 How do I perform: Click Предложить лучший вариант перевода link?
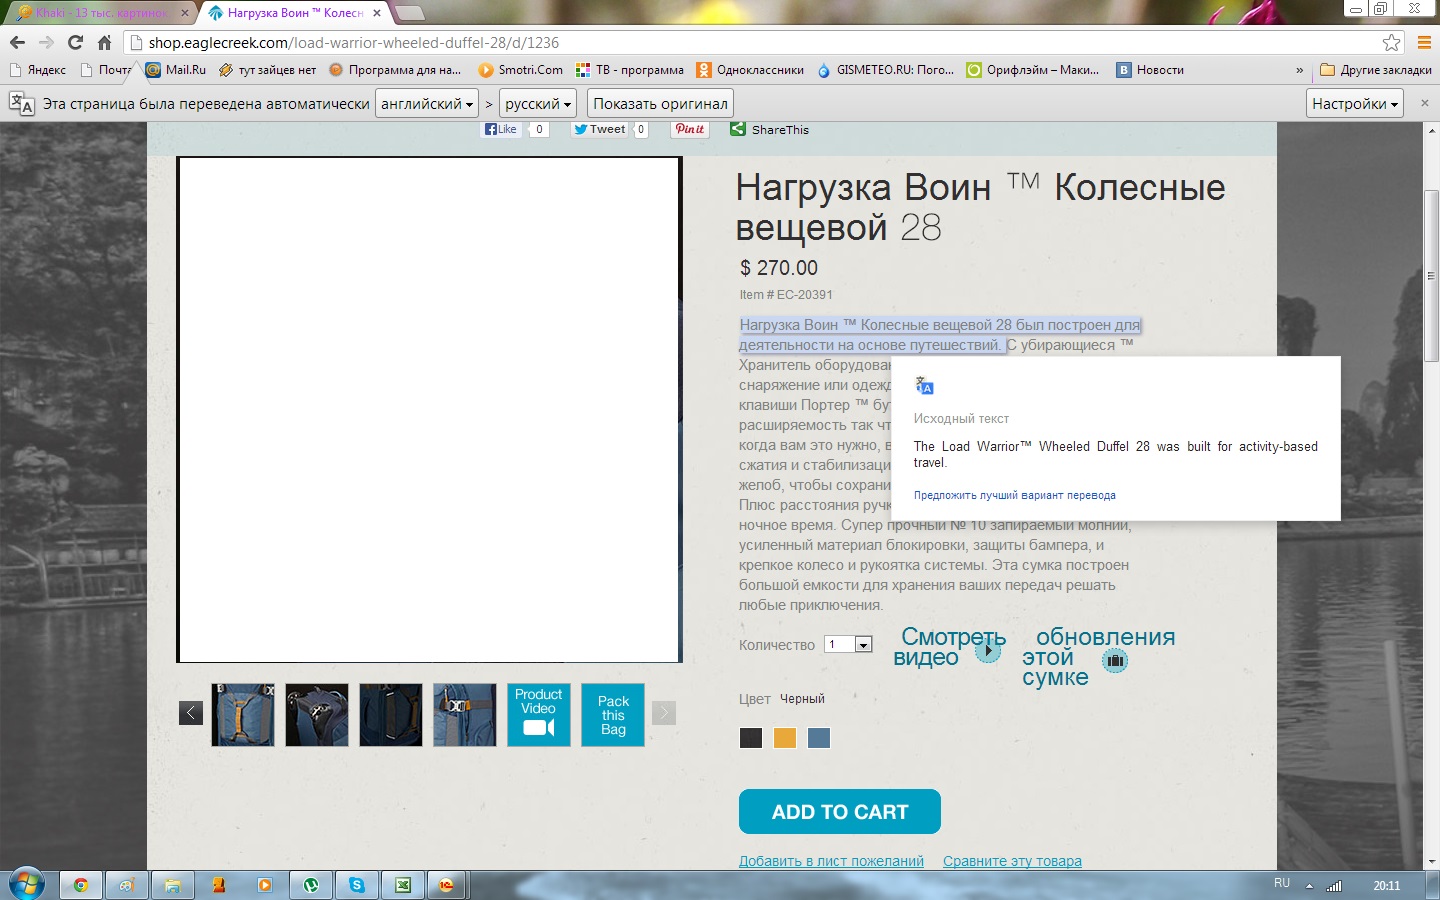1014,495
